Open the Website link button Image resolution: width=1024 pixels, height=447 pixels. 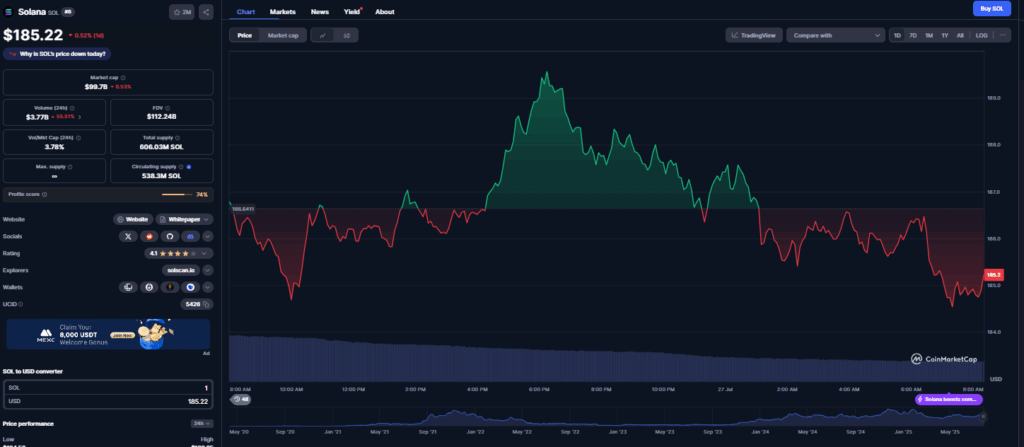[133, 220]
